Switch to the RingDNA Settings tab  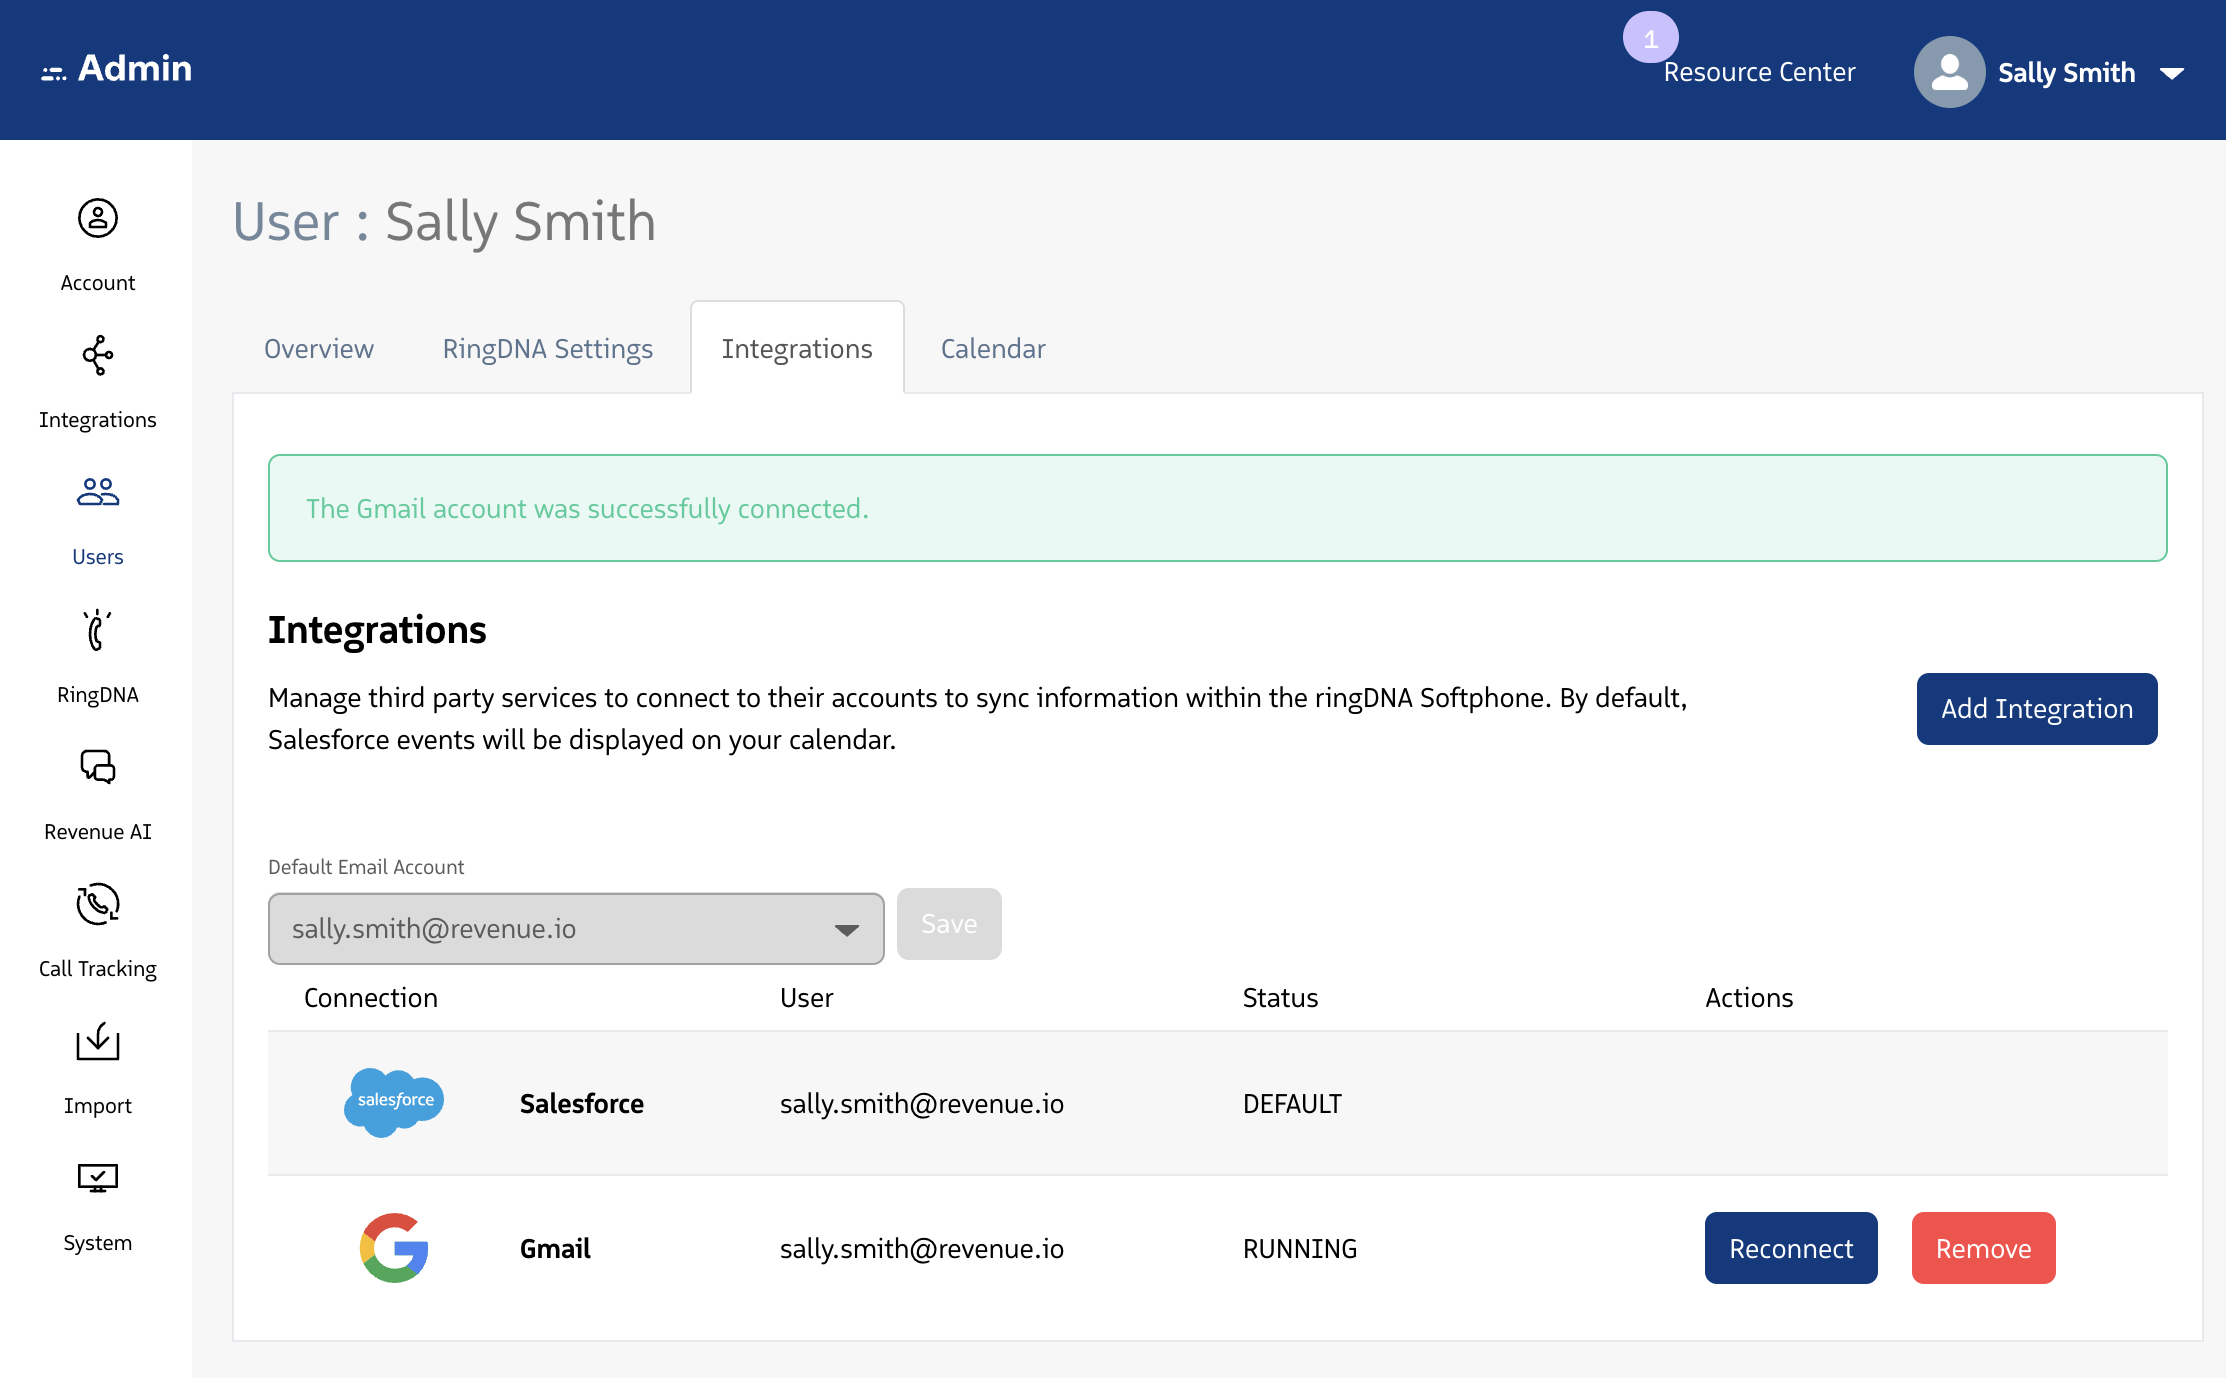(x=547, y=348)
